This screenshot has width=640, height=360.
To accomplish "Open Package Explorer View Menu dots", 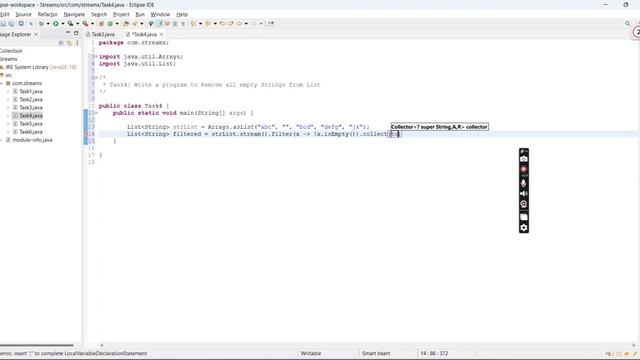I will click(78, 43).
